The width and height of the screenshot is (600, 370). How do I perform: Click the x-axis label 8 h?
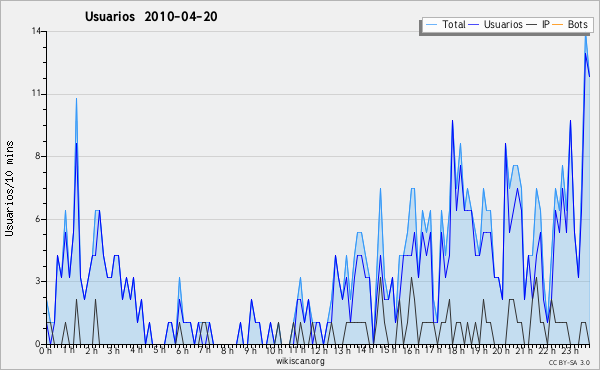click(227, 350)
